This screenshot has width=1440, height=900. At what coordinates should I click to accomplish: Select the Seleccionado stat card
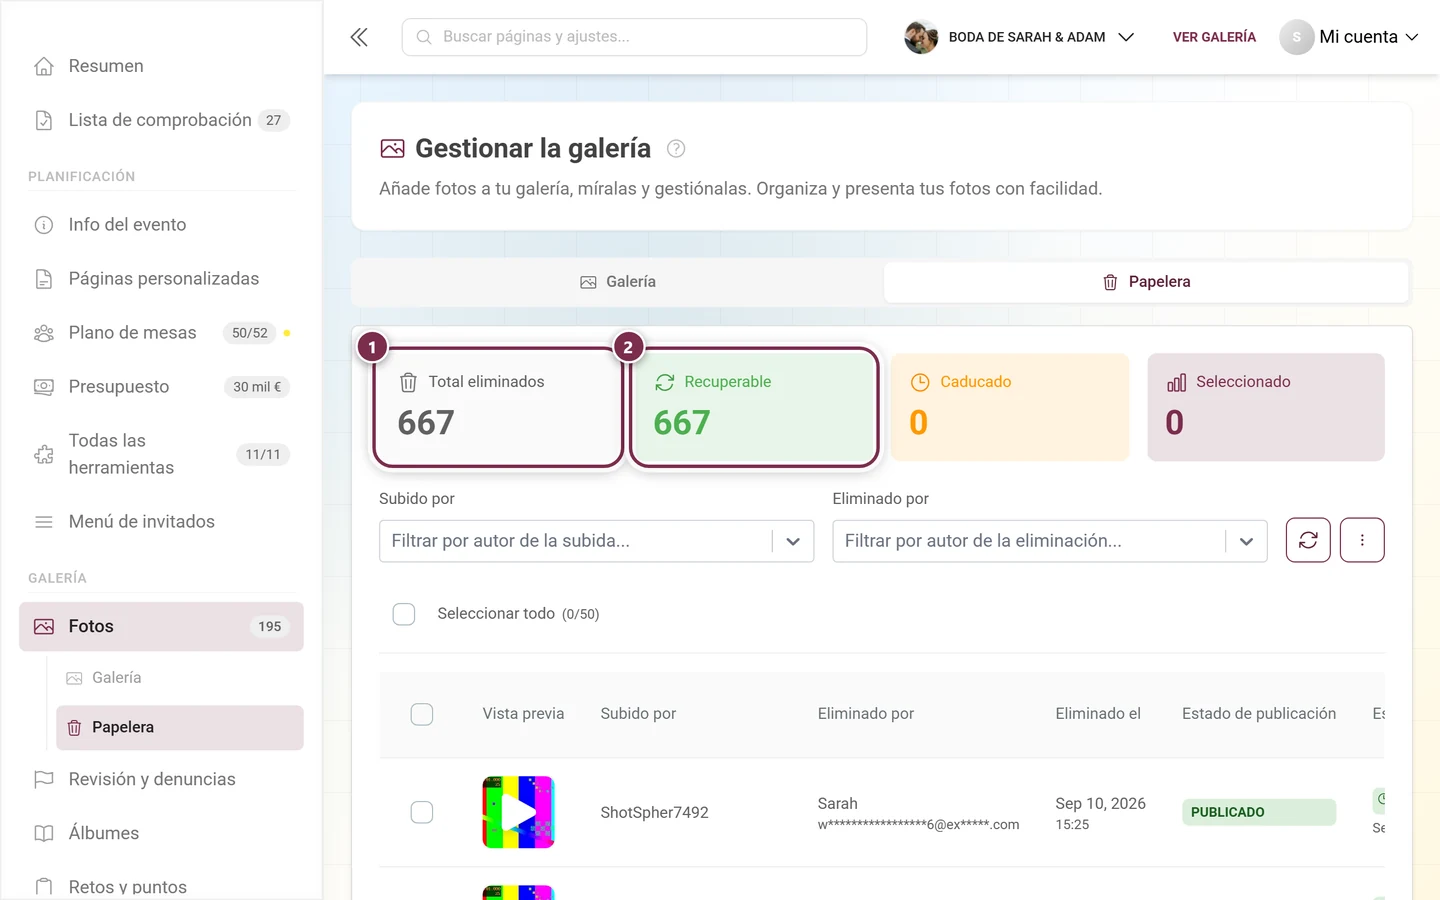[1266, 407]
